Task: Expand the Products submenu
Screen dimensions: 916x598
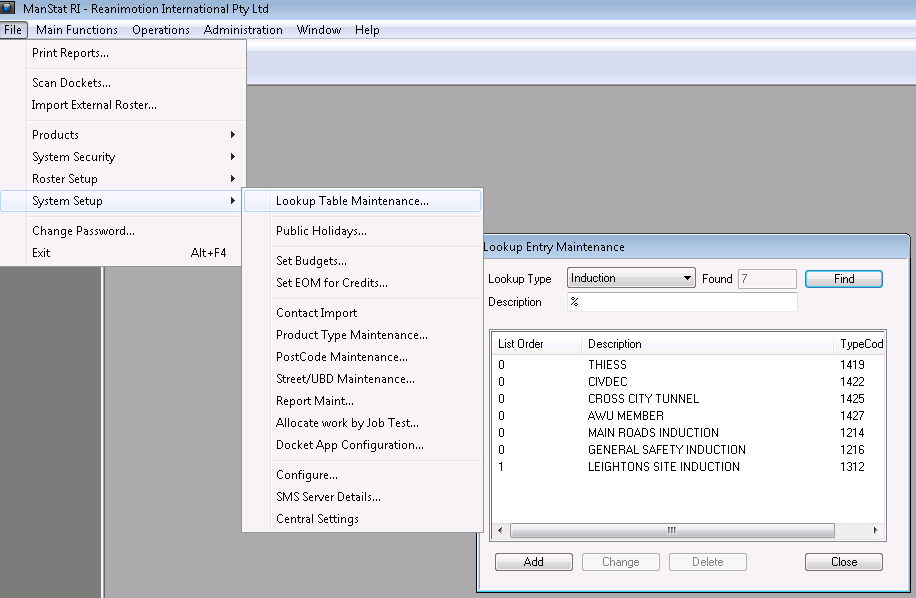Action: [x=122, y=135]
